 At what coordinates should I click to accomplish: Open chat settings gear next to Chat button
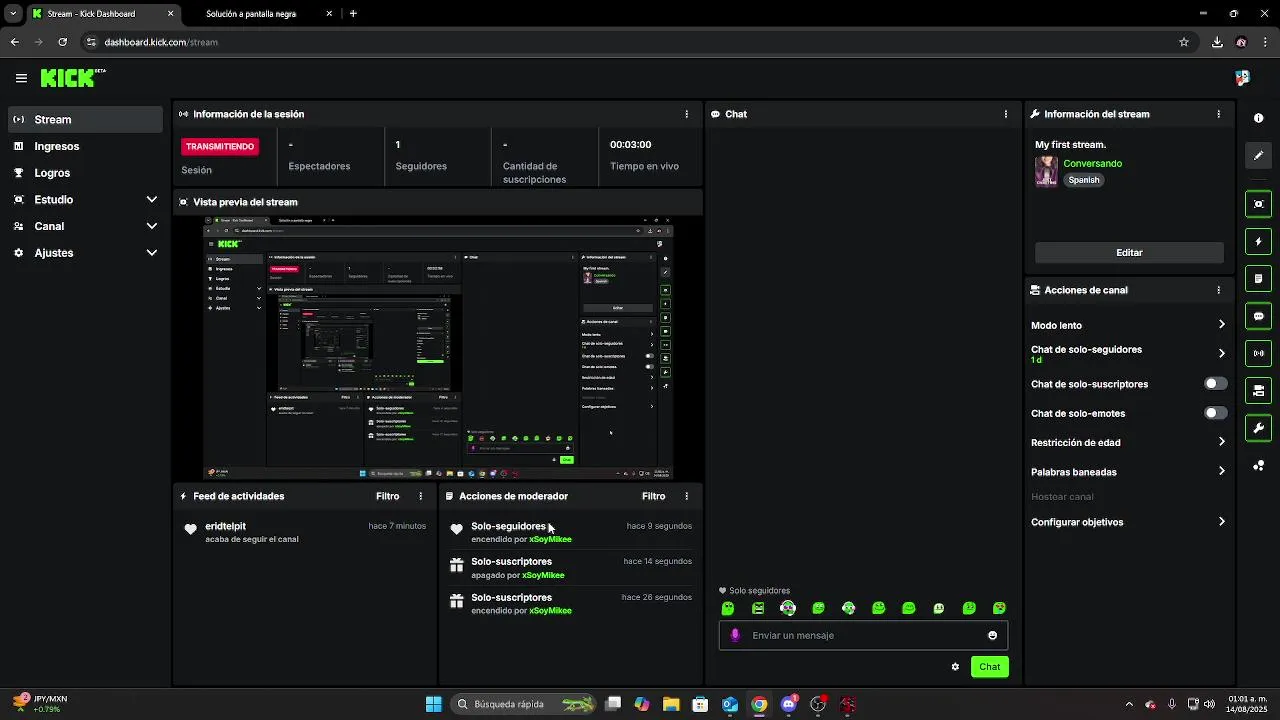955,667
